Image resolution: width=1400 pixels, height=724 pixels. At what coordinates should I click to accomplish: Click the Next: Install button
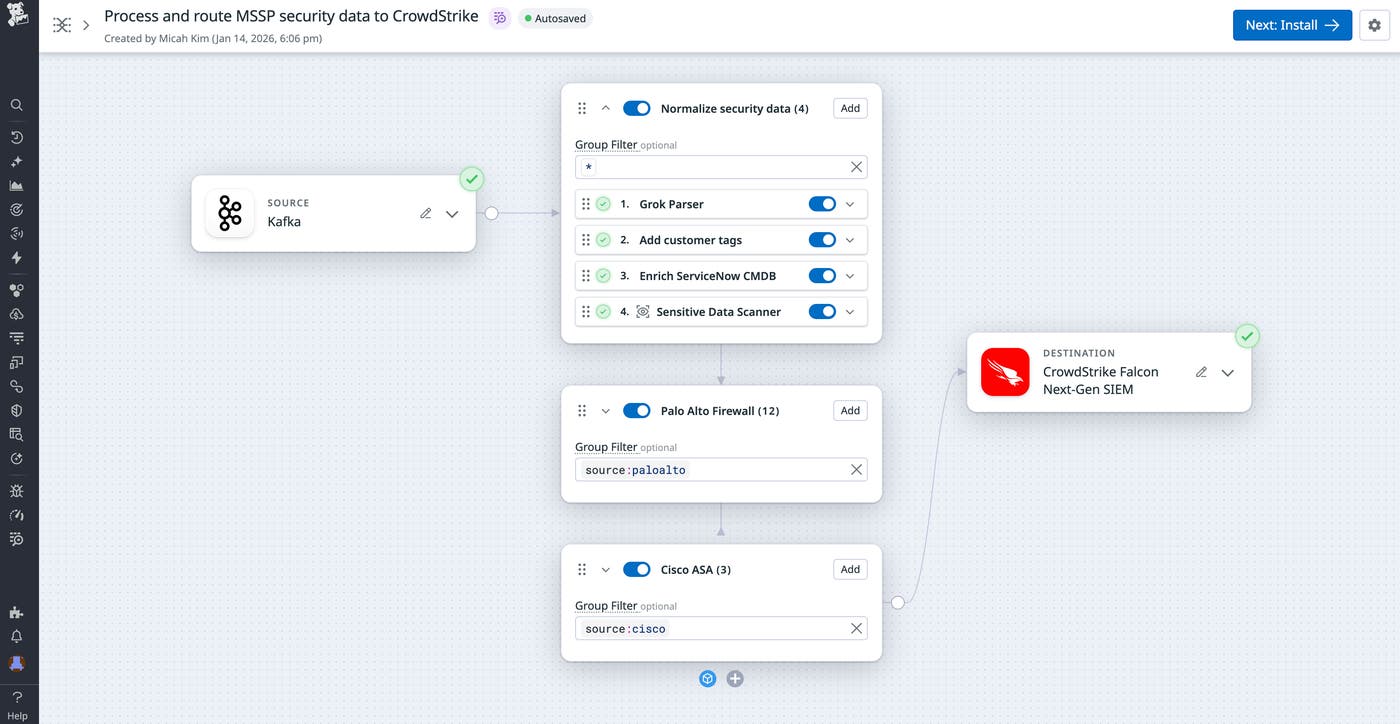pos(1292,25)
